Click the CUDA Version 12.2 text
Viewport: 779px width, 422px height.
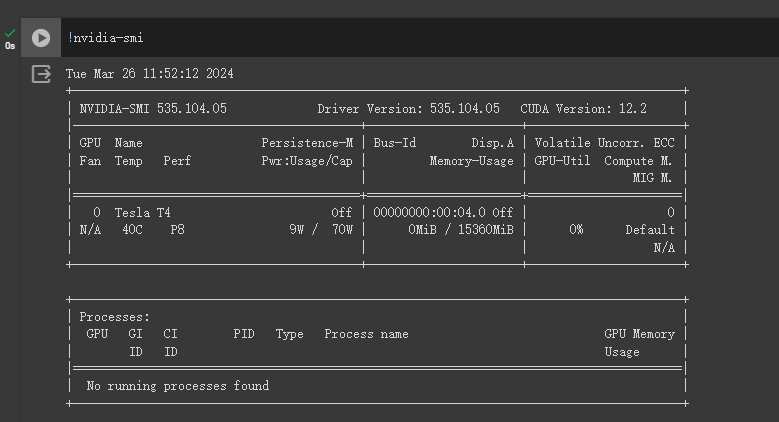click(x=583, y=108)
